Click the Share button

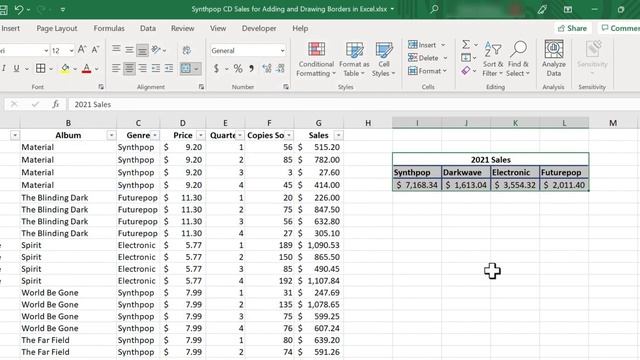click(572, 28)
